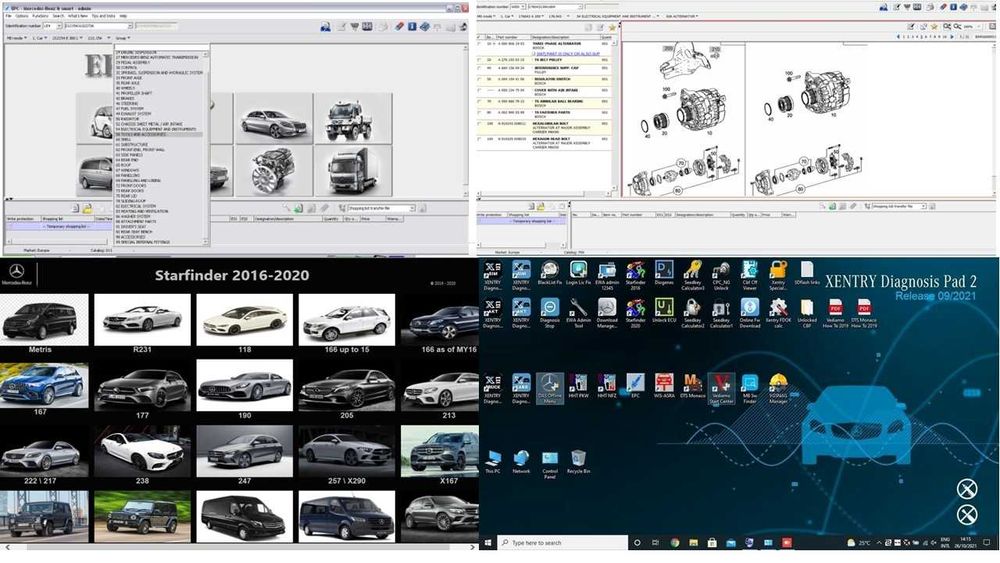Screen dimensions: 1000x563
Task: Click the star favorites icon above parts list
Action: click(612, 27)
